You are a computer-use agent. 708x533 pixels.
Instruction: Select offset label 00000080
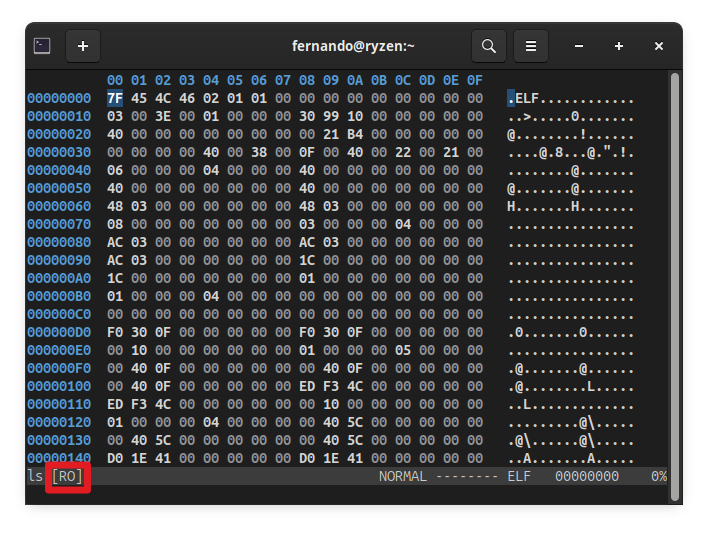click(x=59, y=243)
